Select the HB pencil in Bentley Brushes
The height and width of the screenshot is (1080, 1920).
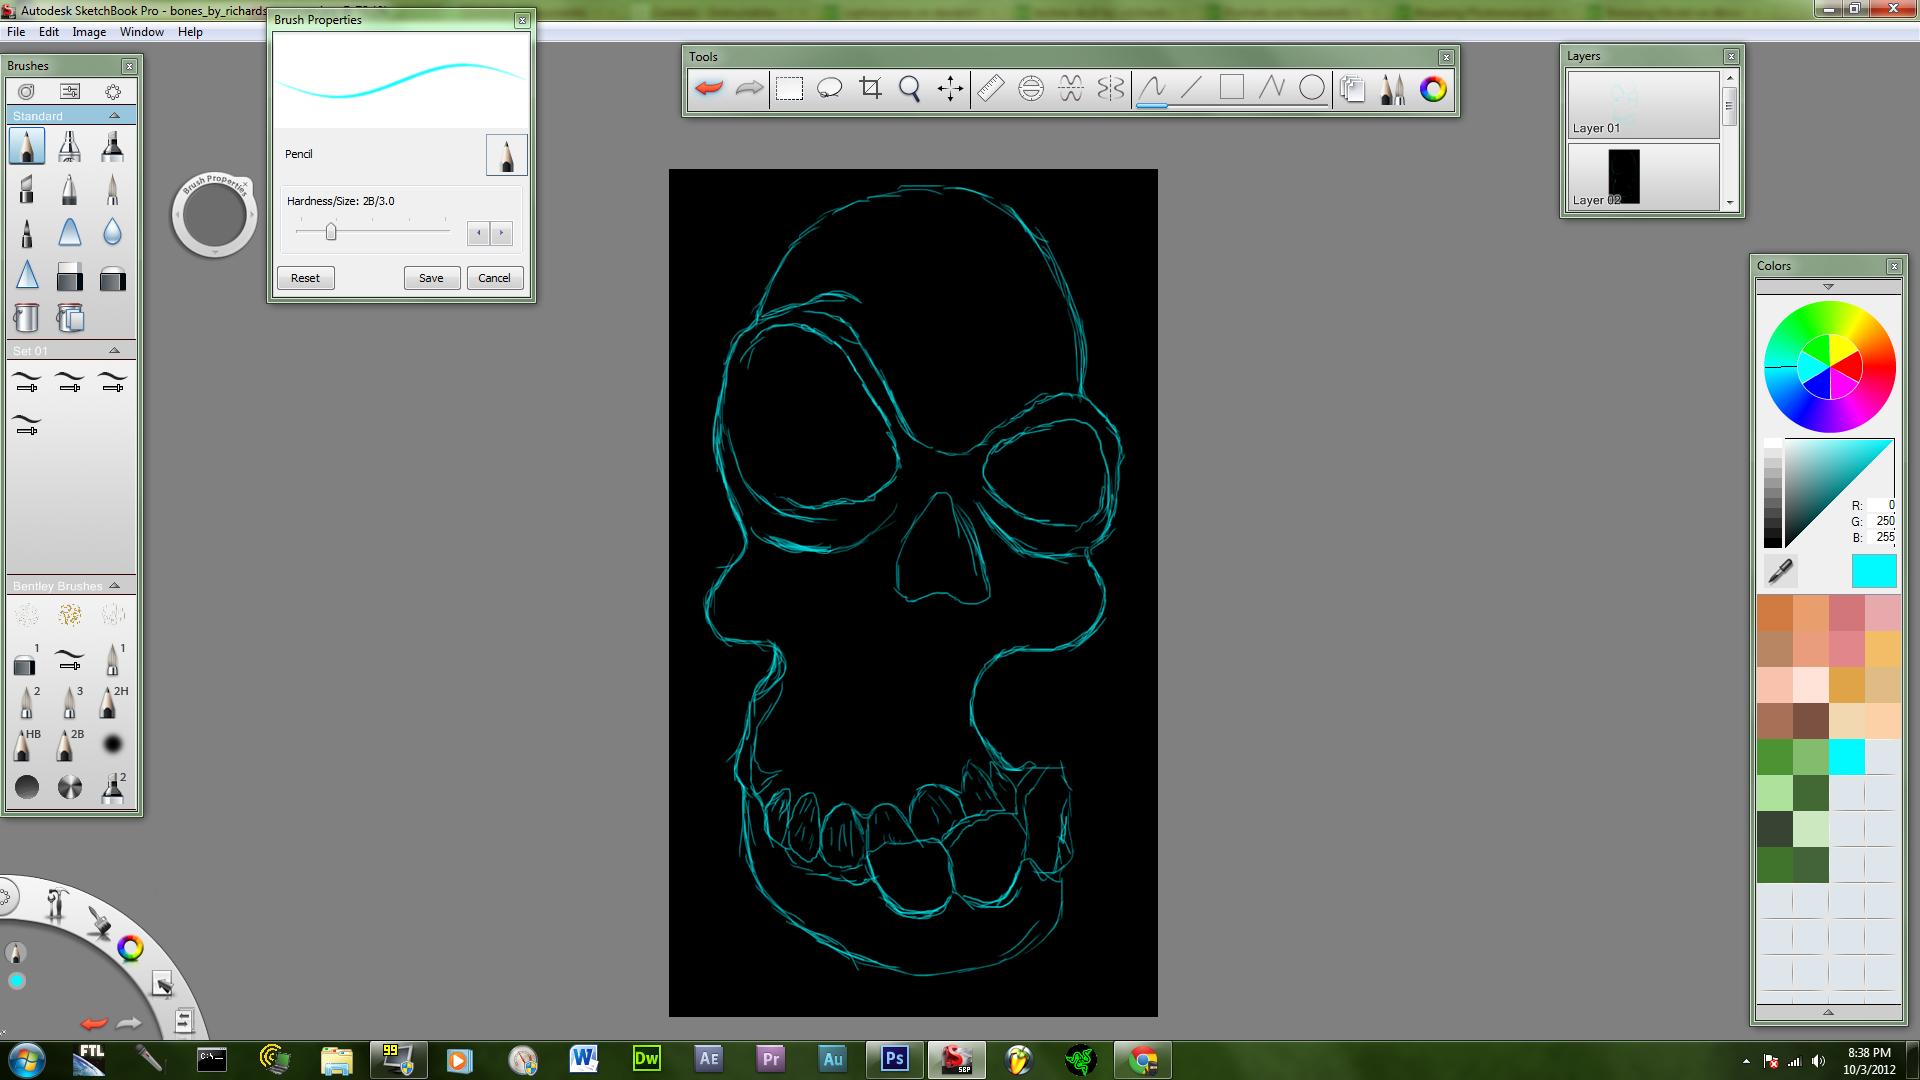tap(26, 745)
